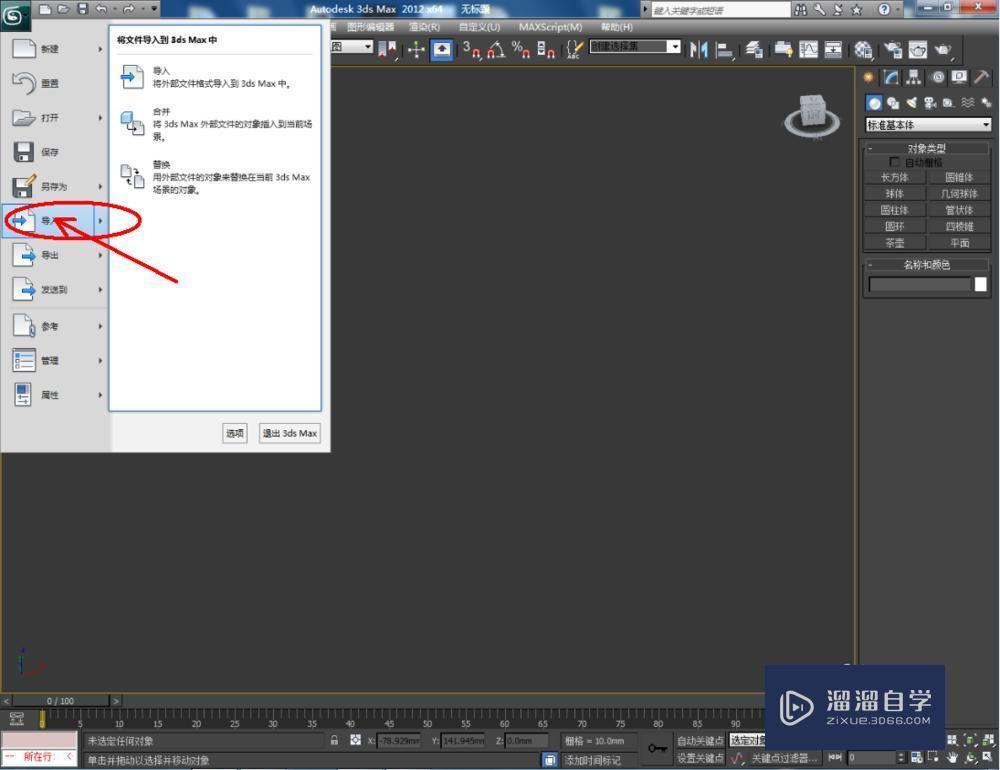
Task: Toggle Angle Snap on the toolbar
Action: [494, 50]
